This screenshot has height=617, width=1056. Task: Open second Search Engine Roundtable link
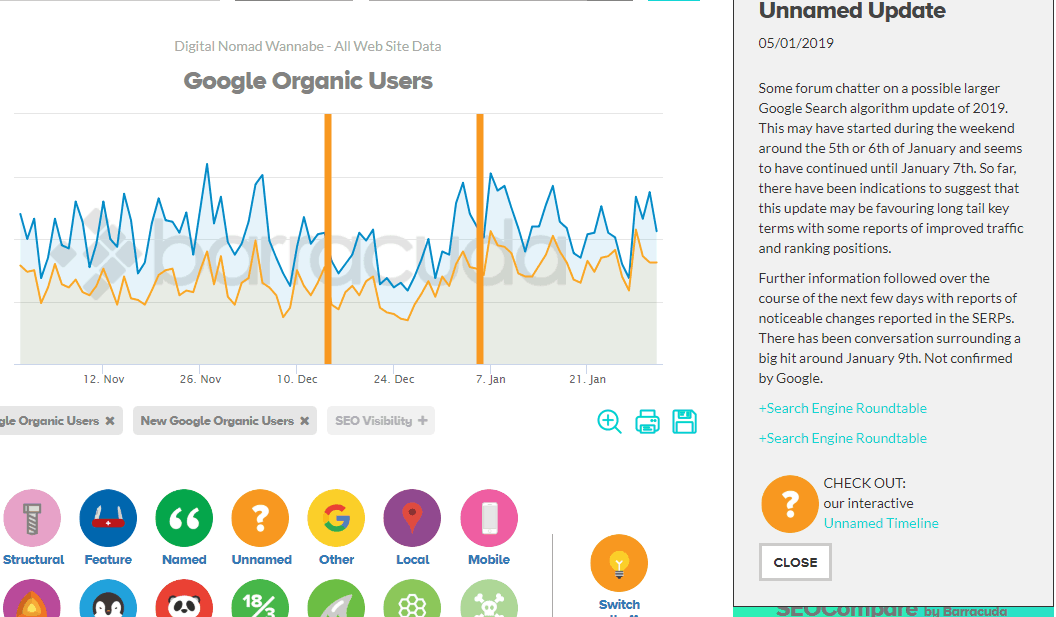click(x=842, y=438)
